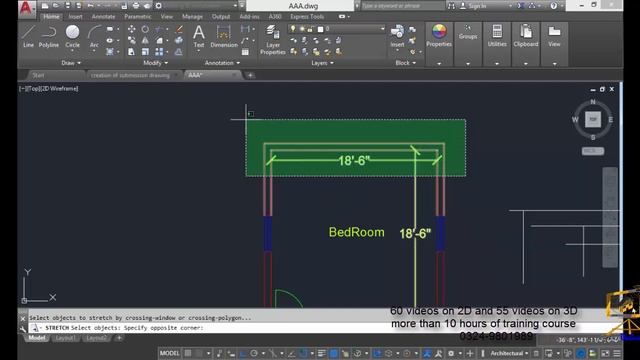
Task: Click the customization menu icon in status bar
Action: [x=617, y=353]
